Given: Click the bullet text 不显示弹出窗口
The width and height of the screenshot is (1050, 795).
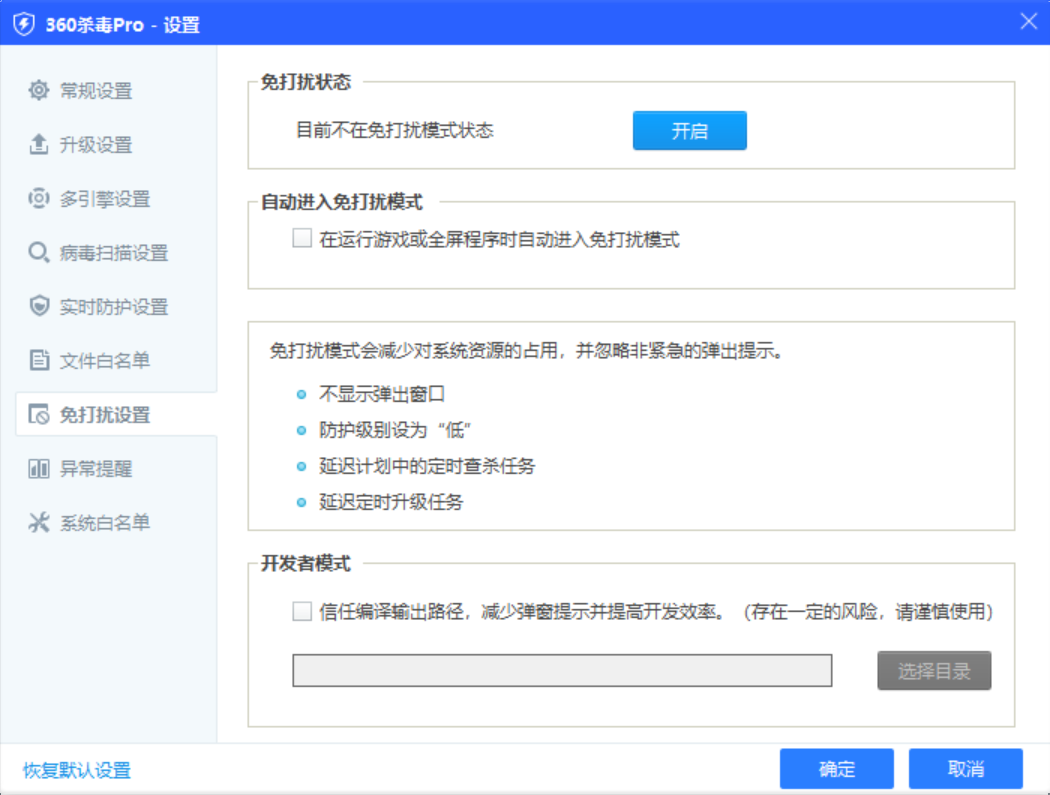Looking at the screenshot, I should [x=382, y=394].
